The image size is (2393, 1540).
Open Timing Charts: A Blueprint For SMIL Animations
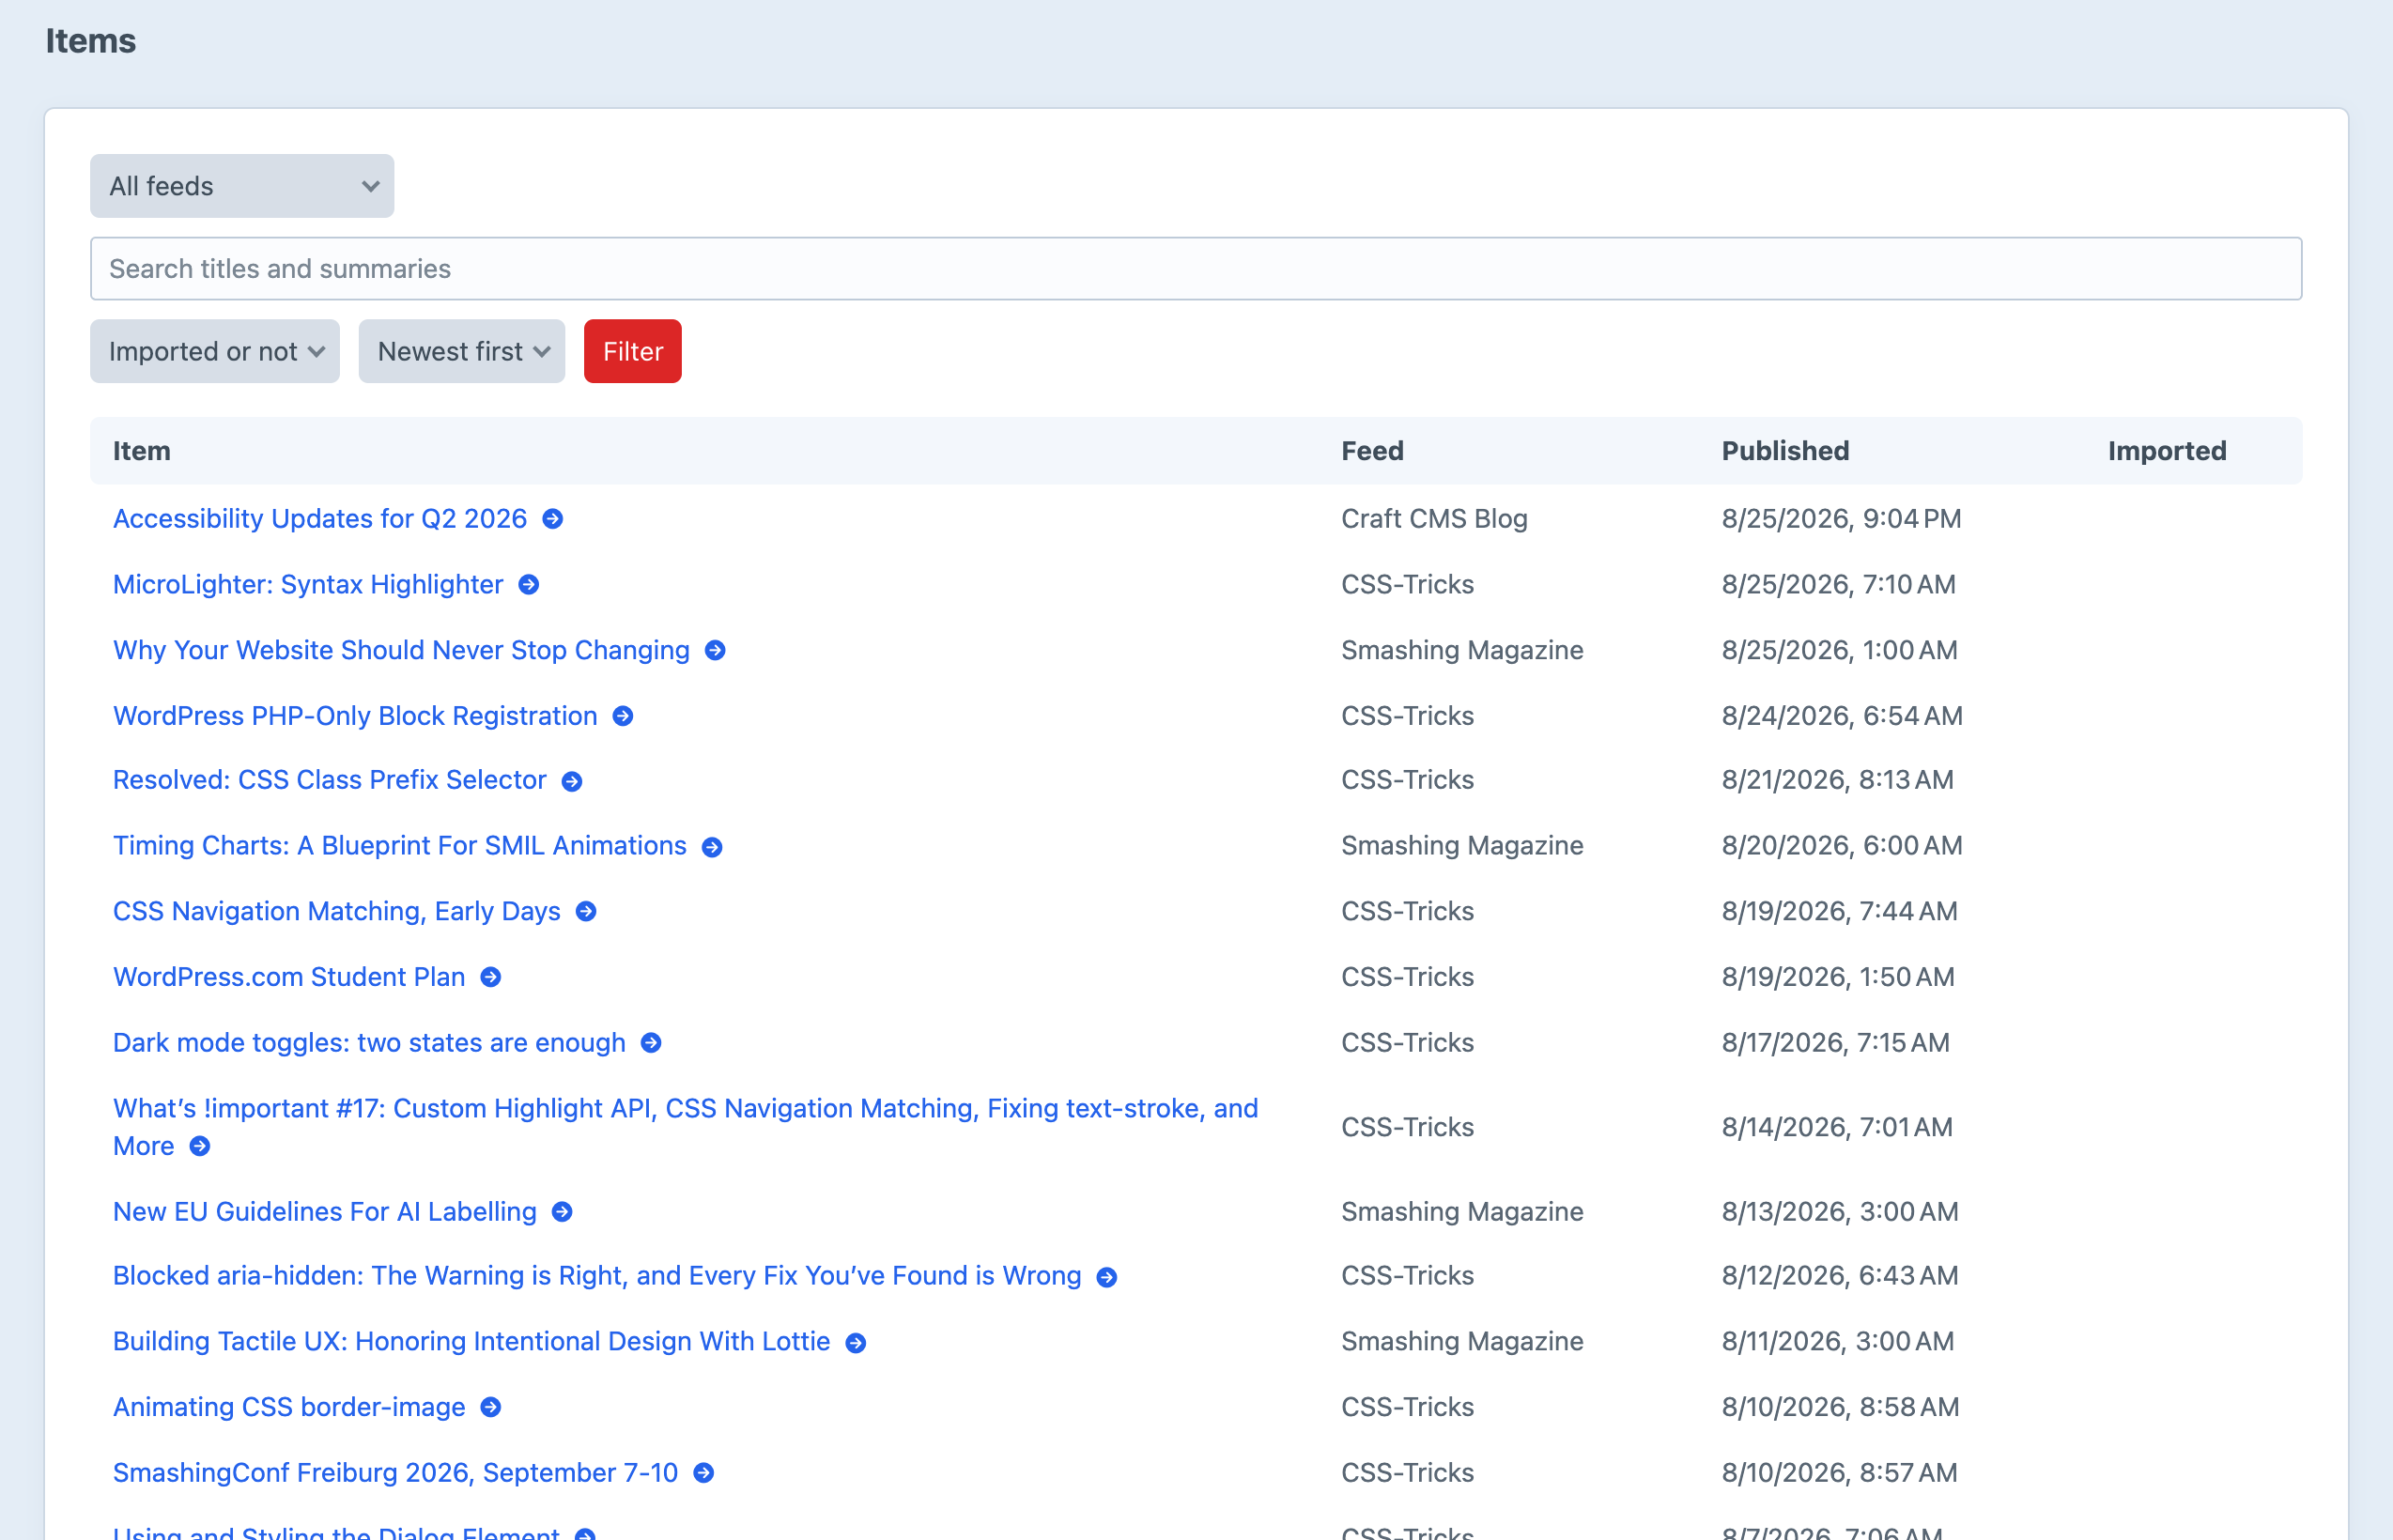coord(400,846)
